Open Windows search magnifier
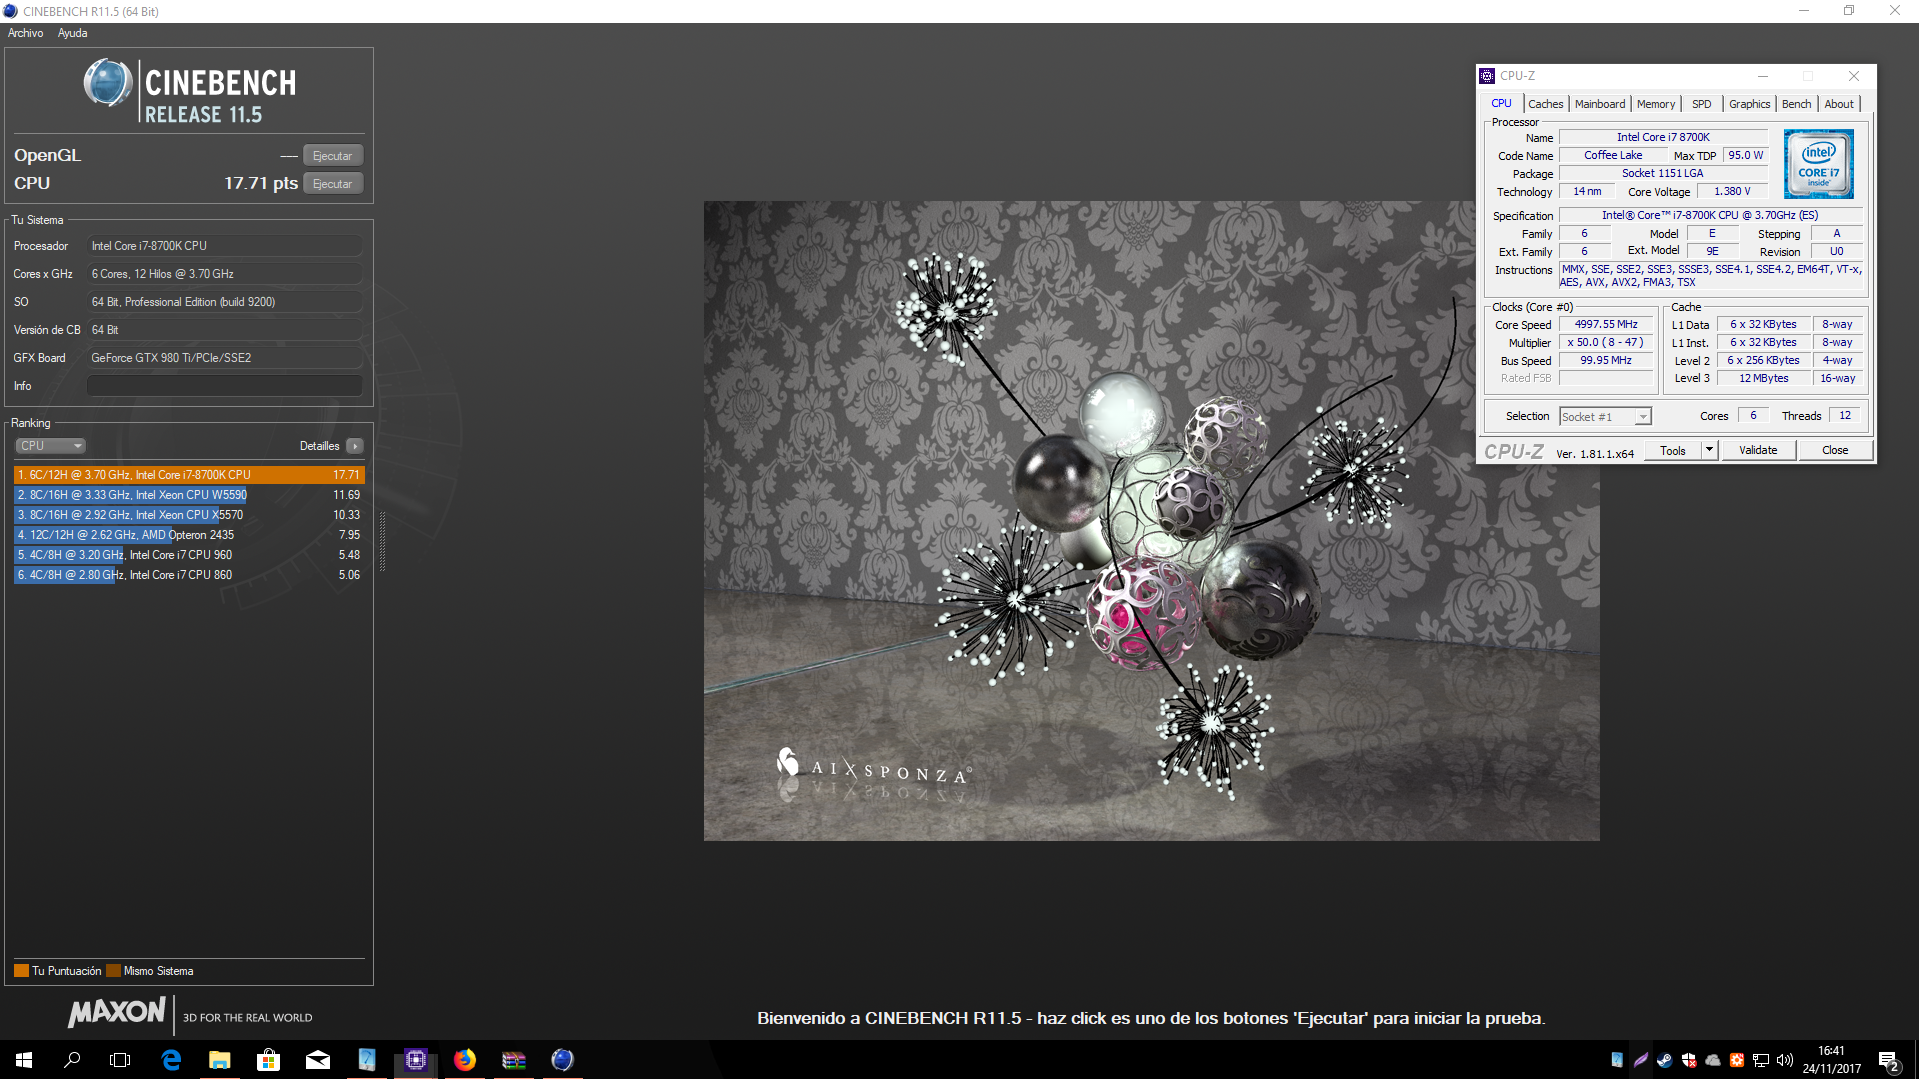The height and width of the screenshot is (1079, 1919). tap(72, 1060)
